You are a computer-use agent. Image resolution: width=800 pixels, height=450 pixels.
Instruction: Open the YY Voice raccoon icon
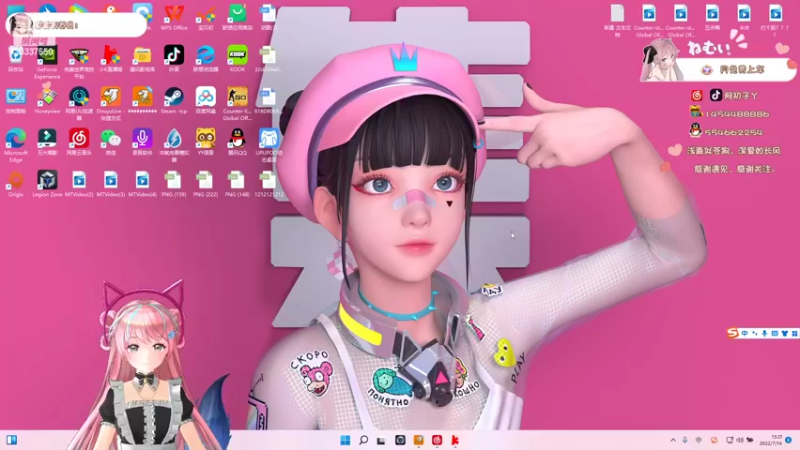tap(206, 142)
